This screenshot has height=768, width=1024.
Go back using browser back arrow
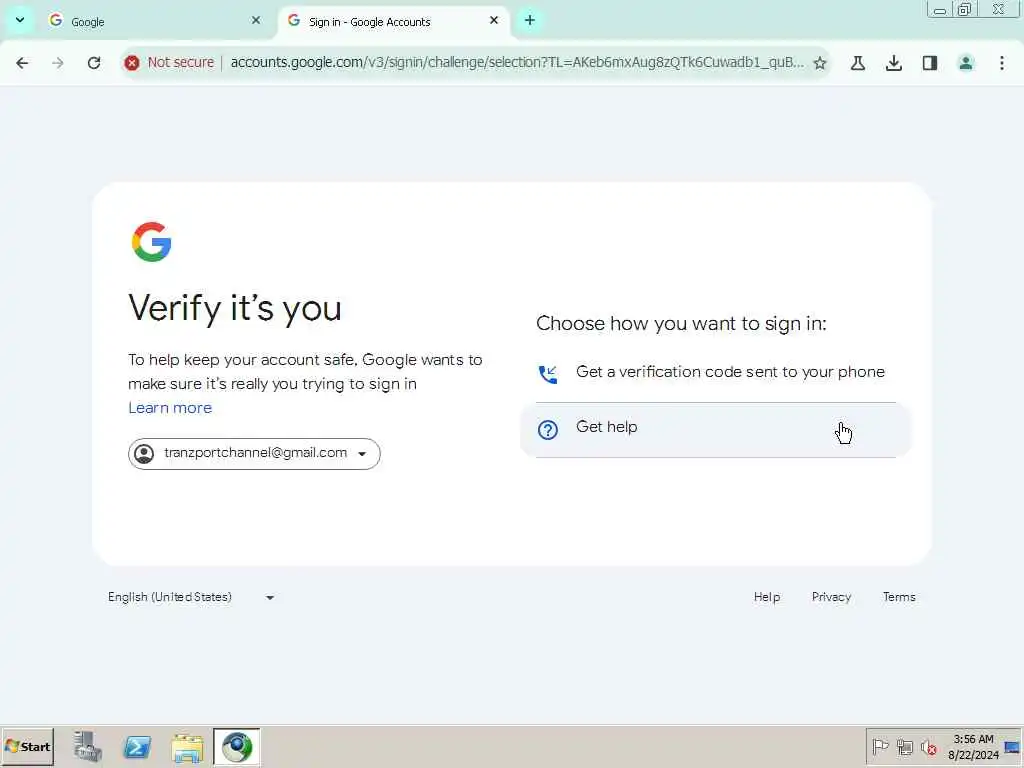22,63
